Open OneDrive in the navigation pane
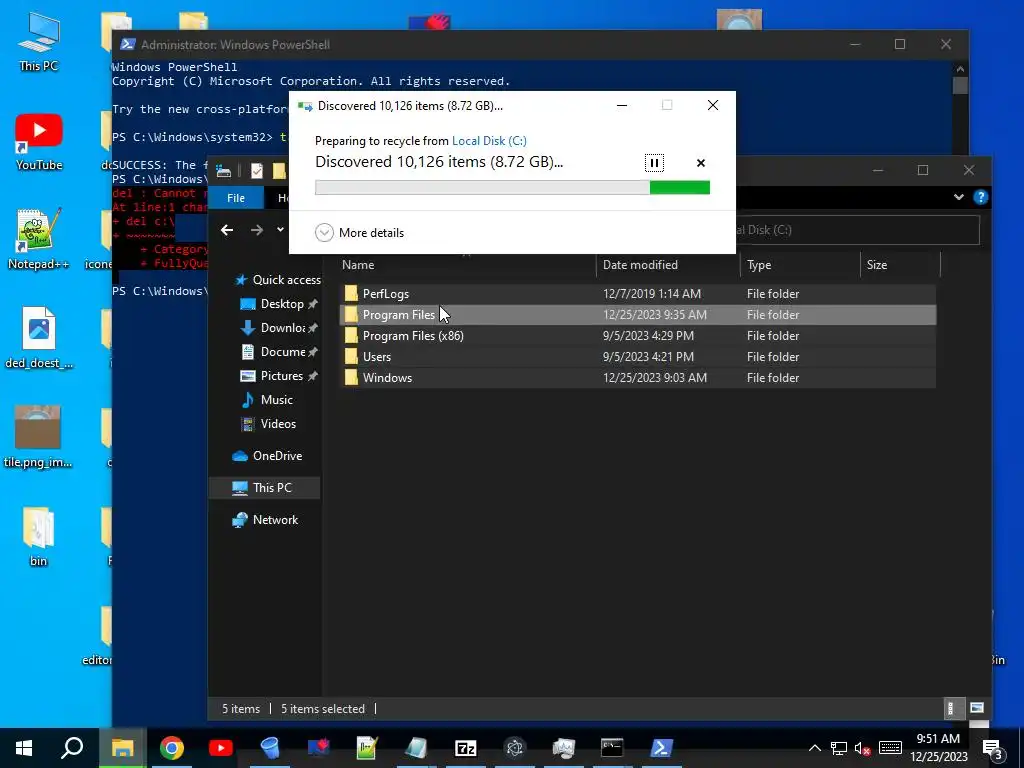Screen dimensions: 1024x768 pos(267,456)
